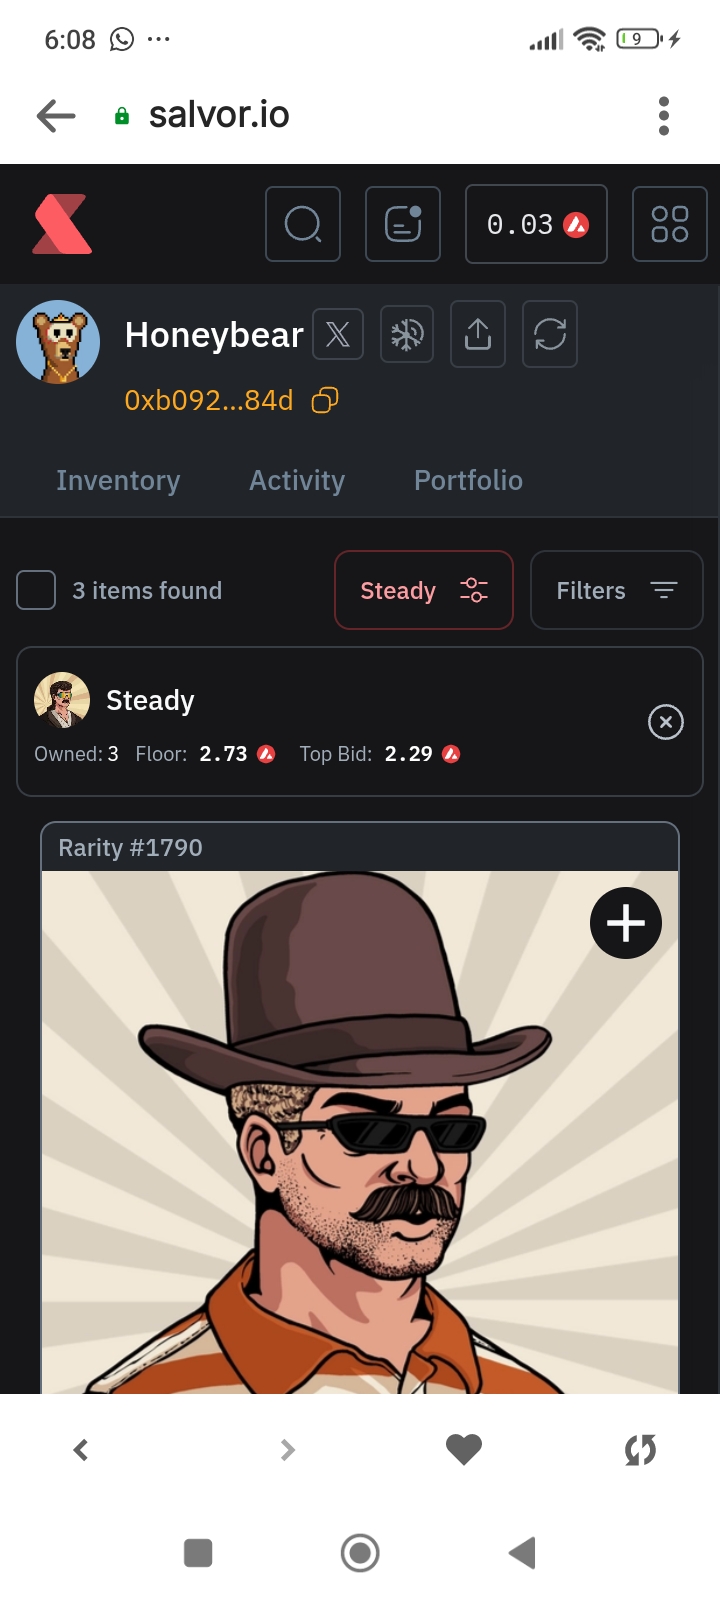
Task: Refresh the profile with circular arrows icon
Action: (x=550, y=334)
